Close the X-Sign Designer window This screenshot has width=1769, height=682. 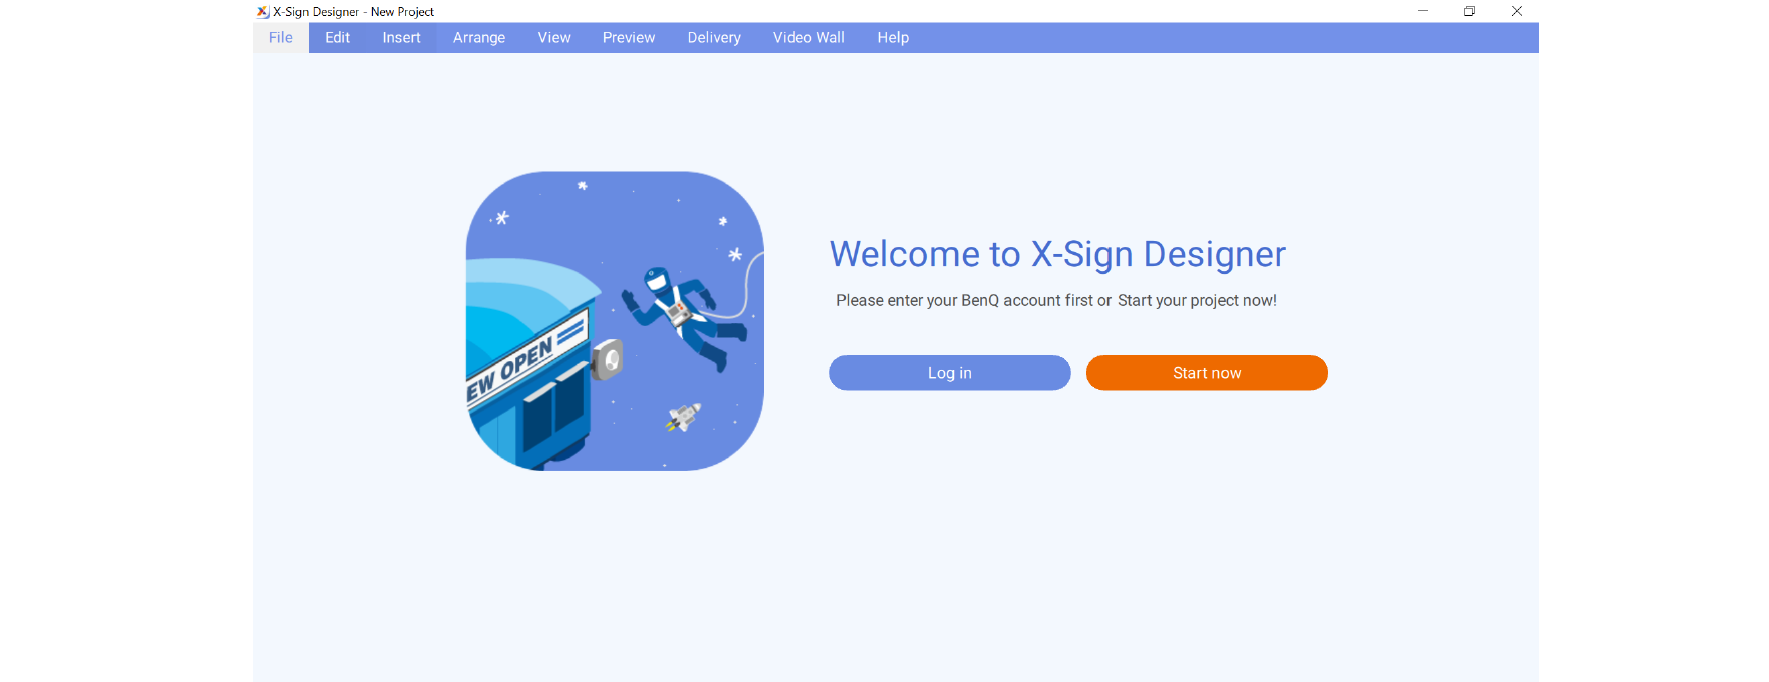(x=1516, y=12)
